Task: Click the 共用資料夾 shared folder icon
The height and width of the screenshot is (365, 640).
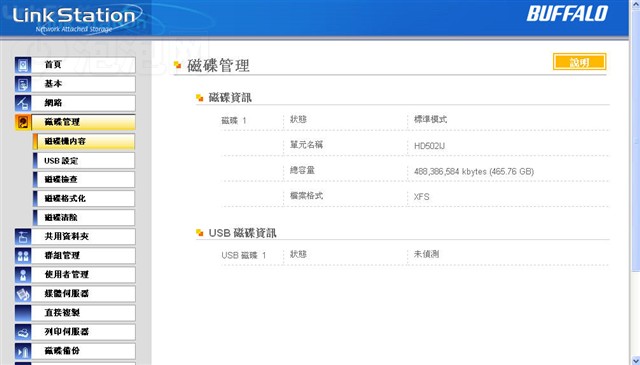Action: point(23,236)
